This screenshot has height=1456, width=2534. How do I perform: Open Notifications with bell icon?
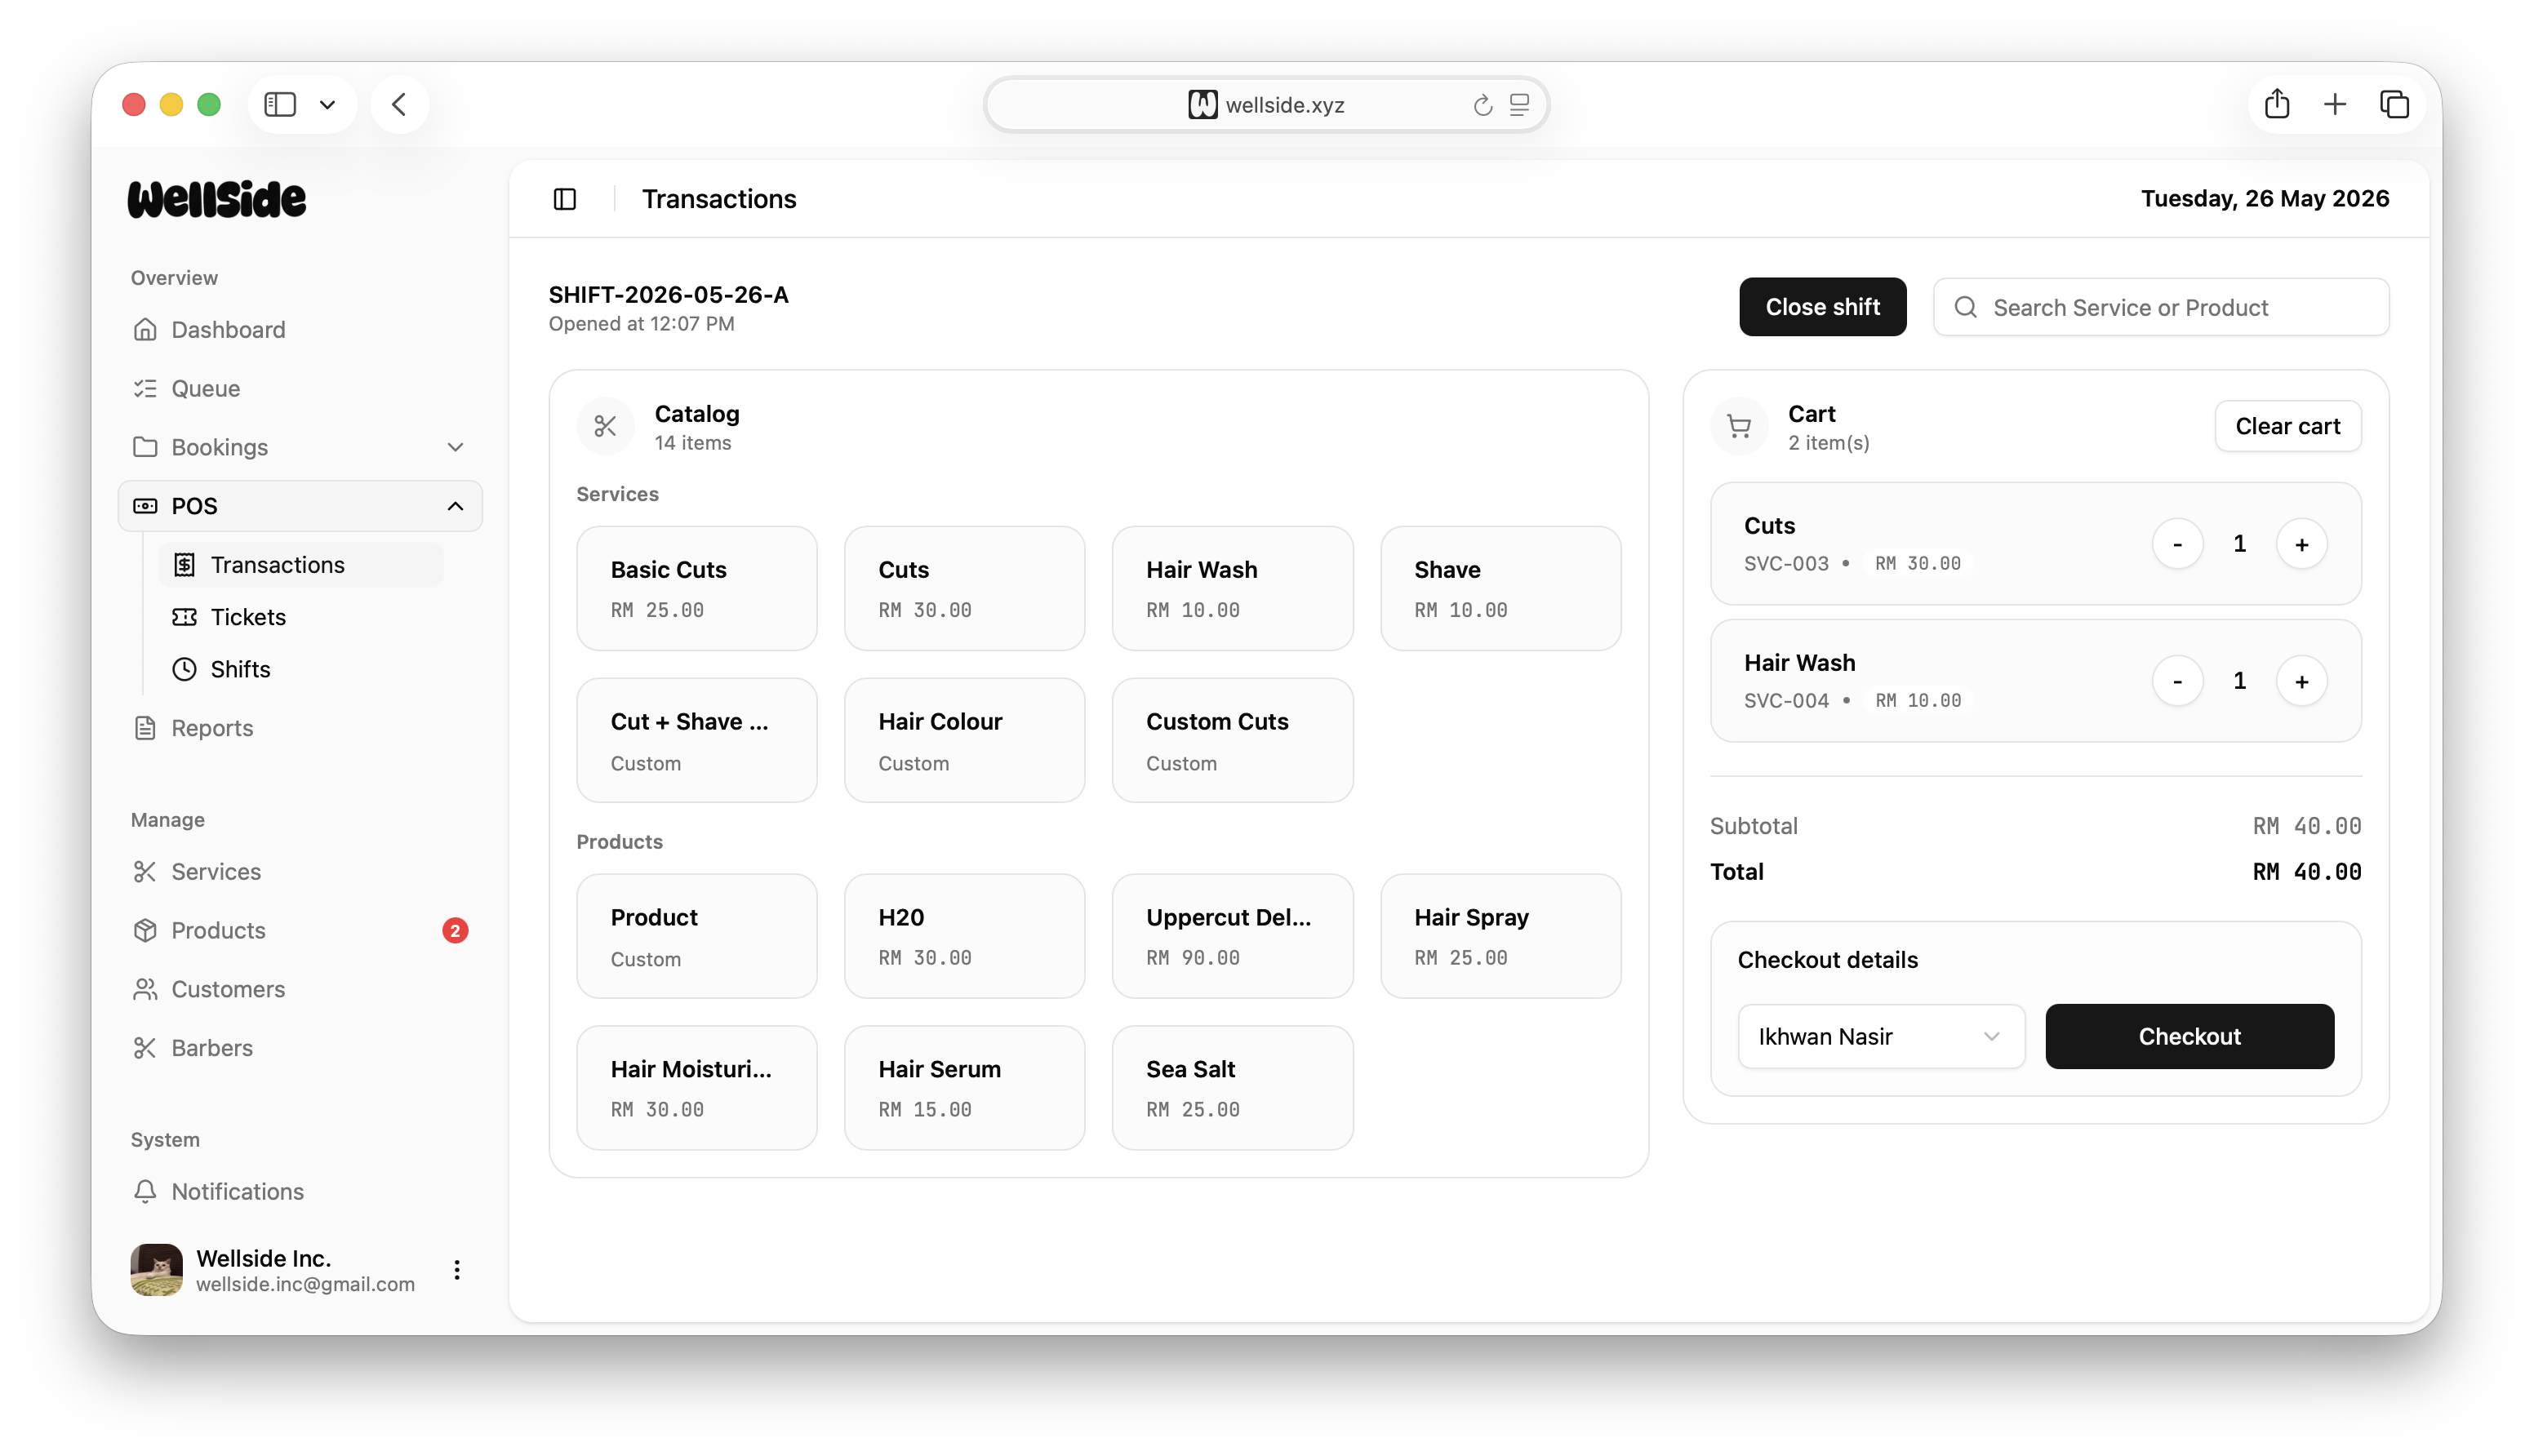coord(300,1191)
